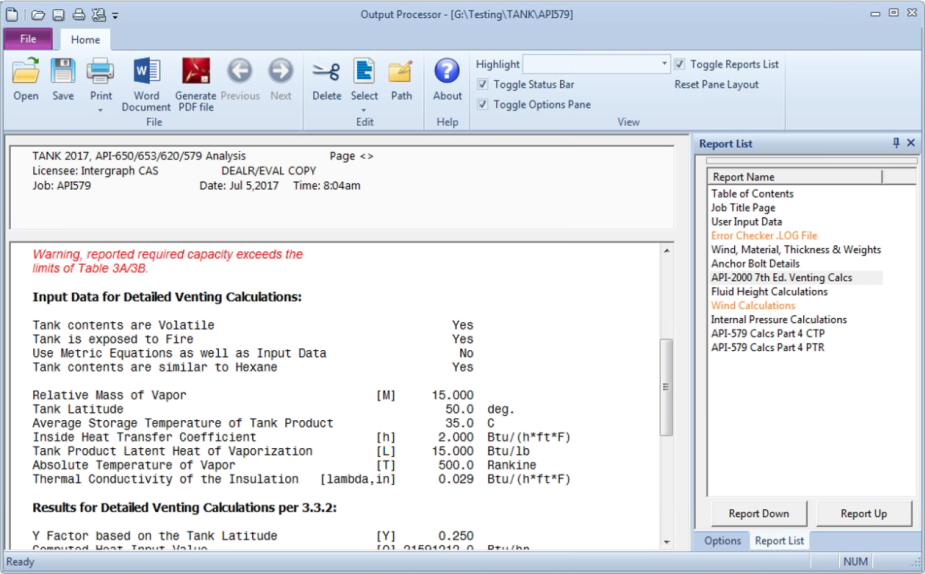Click the Open folder ribbon icon
Image resolution: width=925 pixels, height=574 pixels.
coord(26,72)
